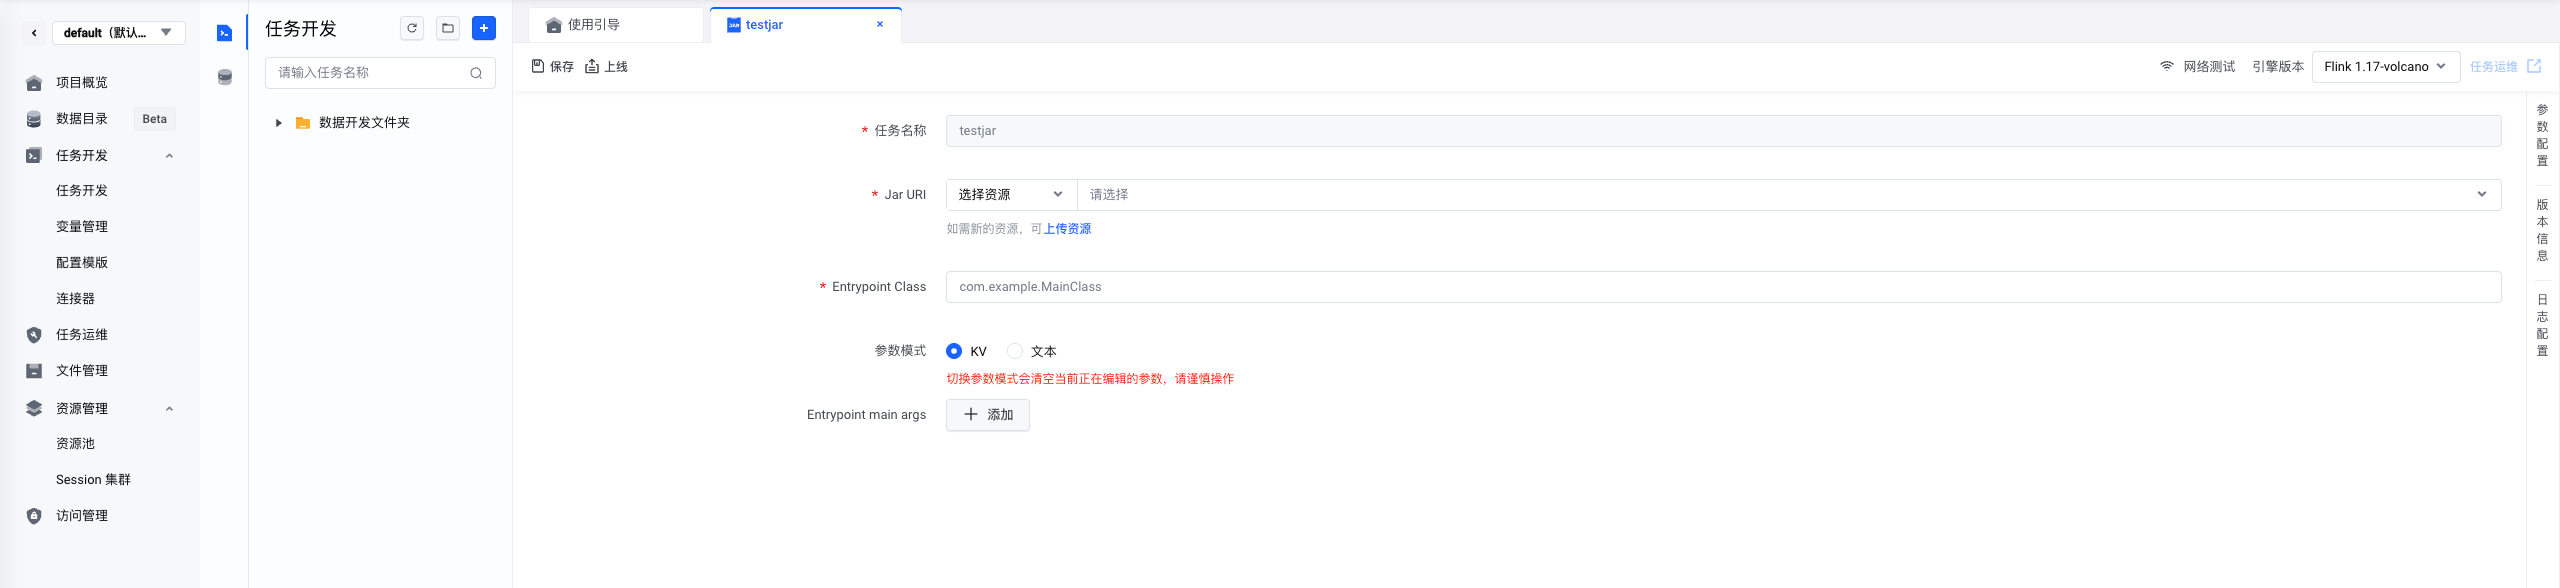This screenshot has width=2560, height=588.
Task: Select the 文本 parameter mode radio
Action: coord(1015,351)
